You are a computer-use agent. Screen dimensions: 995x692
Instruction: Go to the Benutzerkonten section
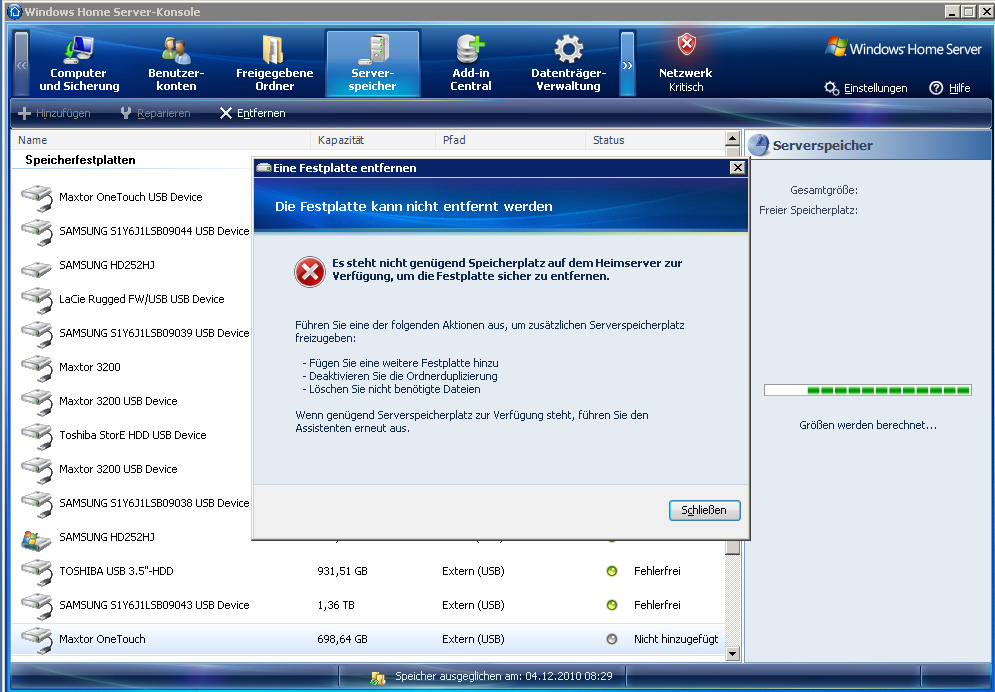pyautogui.click(x=176, y=63)
